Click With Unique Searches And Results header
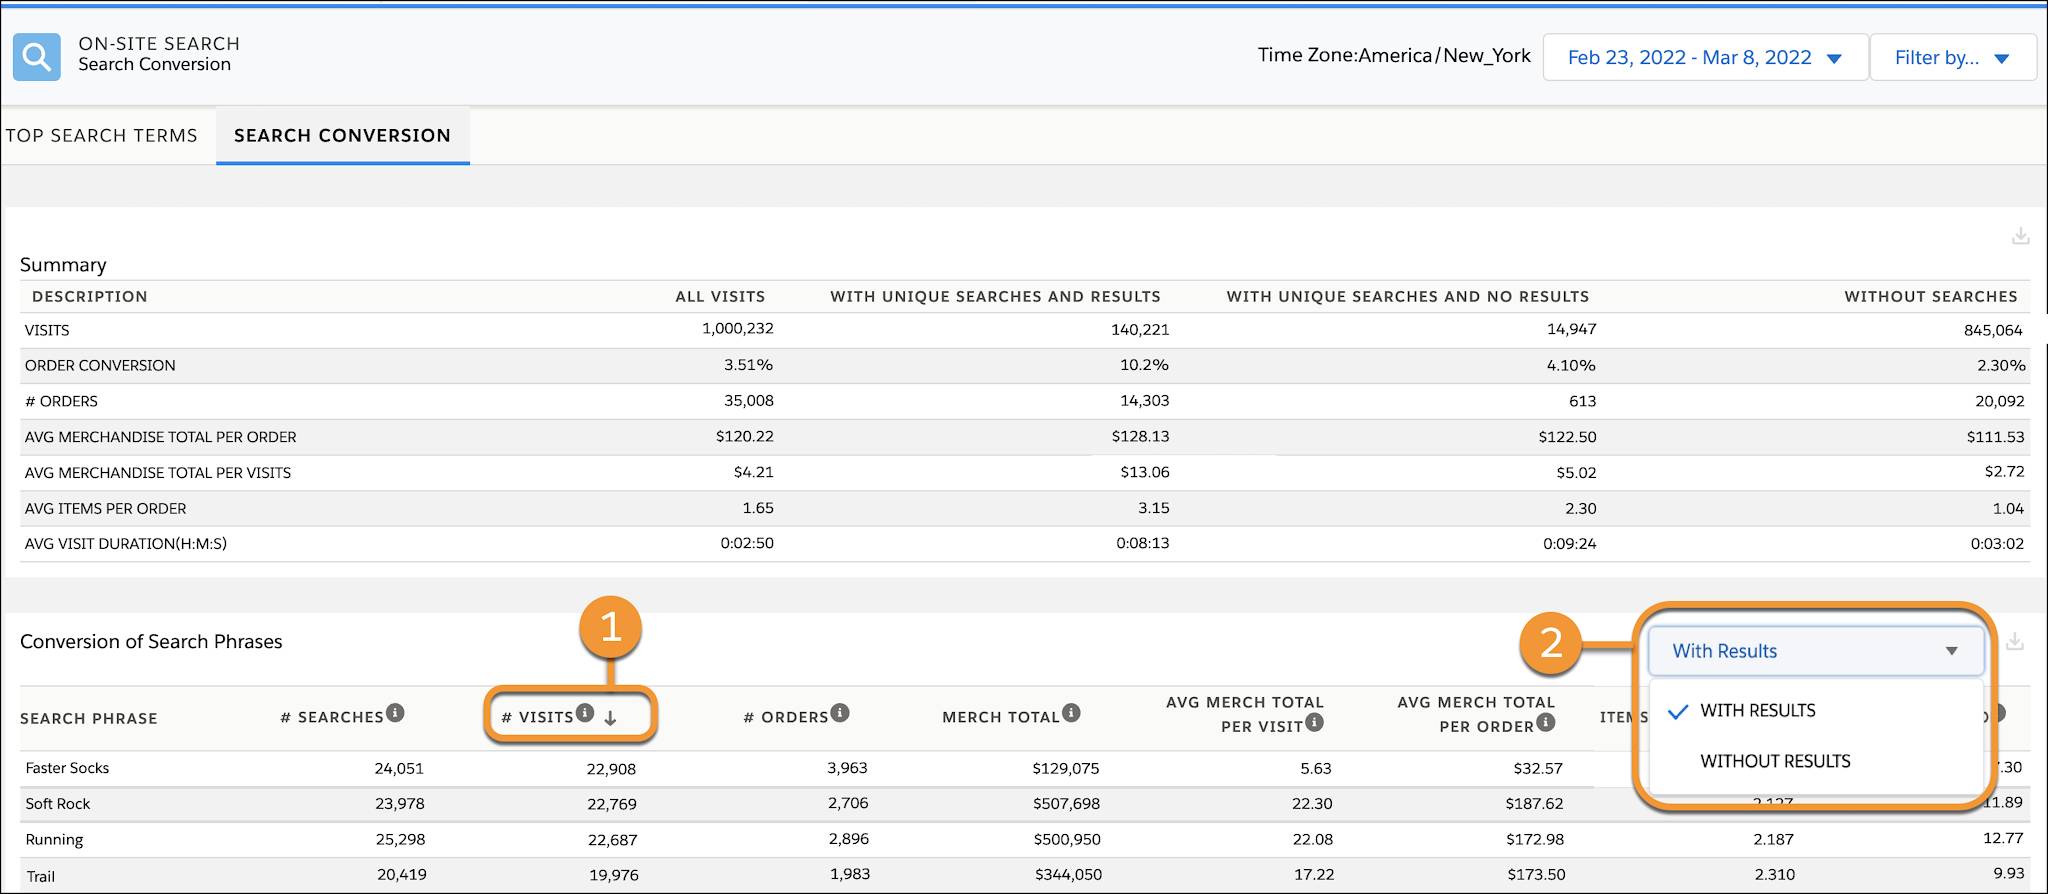 (995, 297)
